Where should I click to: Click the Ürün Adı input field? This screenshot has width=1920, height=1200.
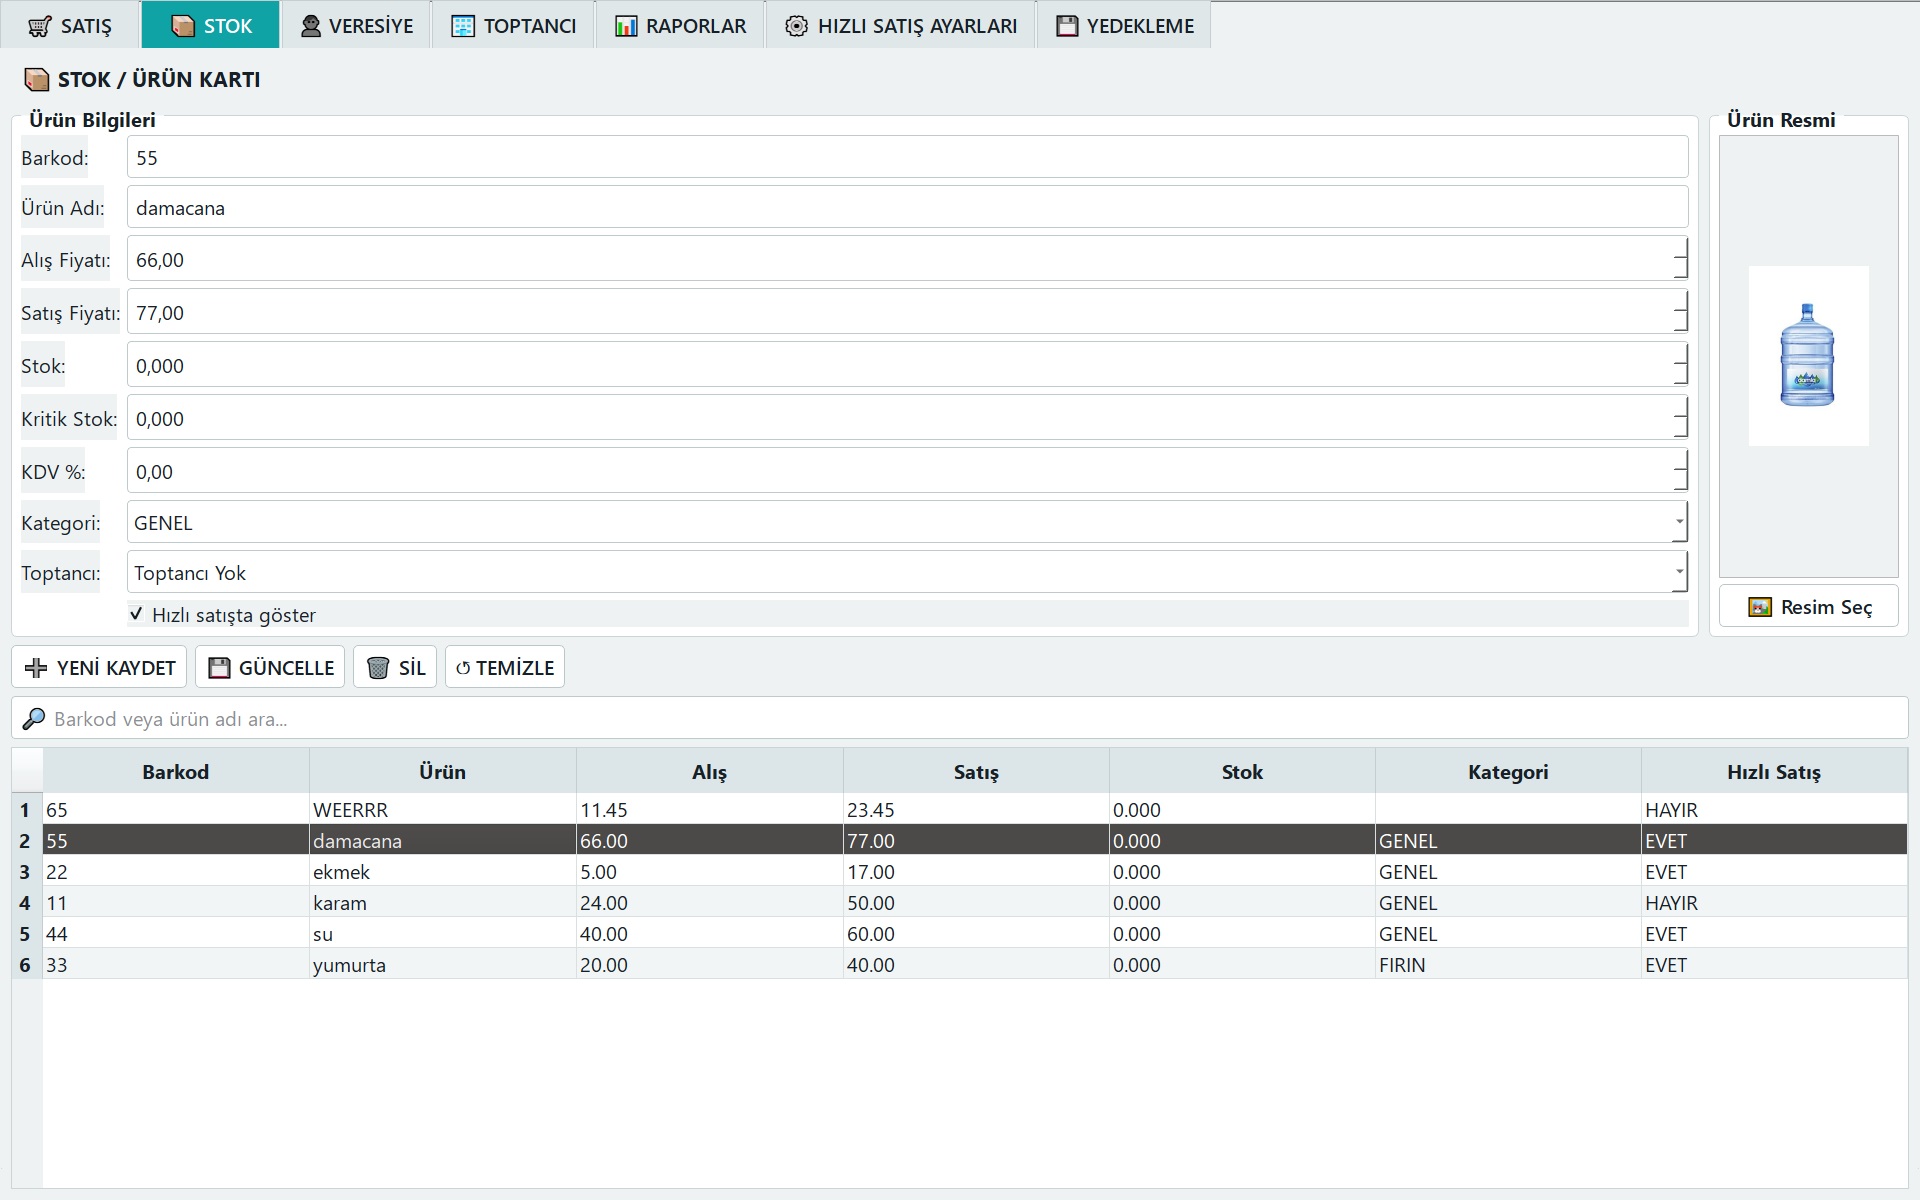click(907, 207)
